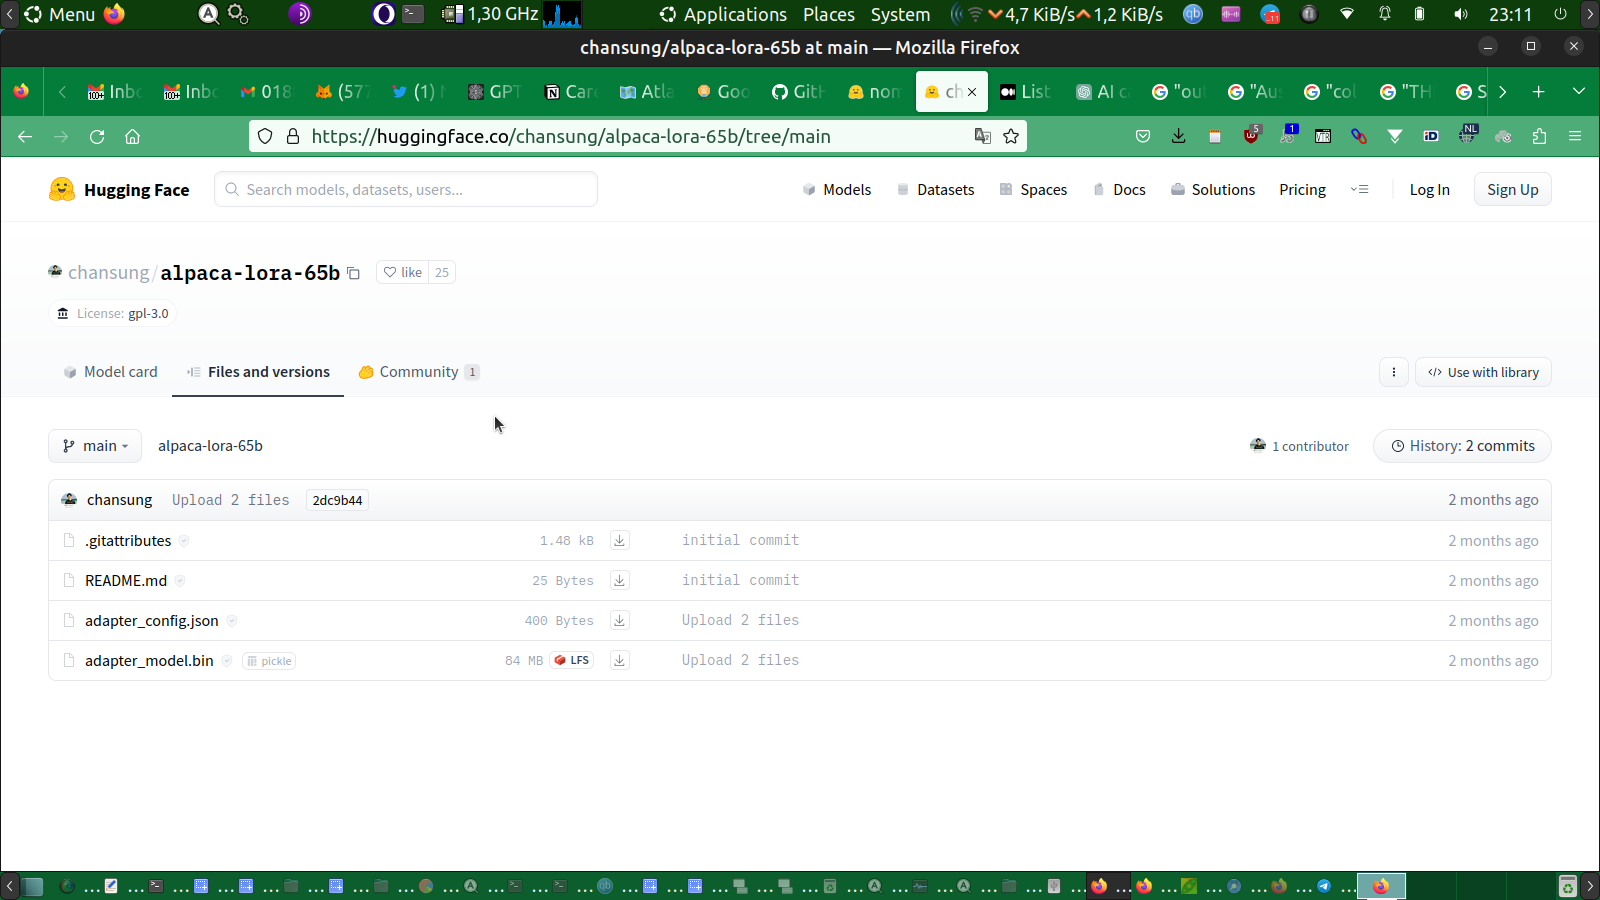Open the chansung user profile link
The height and width of the screenshot is (900, 1600).
(108, 273)
